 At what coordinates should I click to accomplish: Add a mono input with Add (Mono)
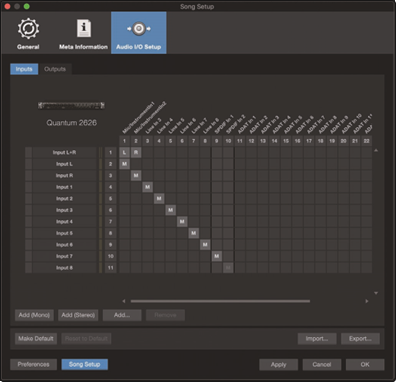[x=34, y=315]
